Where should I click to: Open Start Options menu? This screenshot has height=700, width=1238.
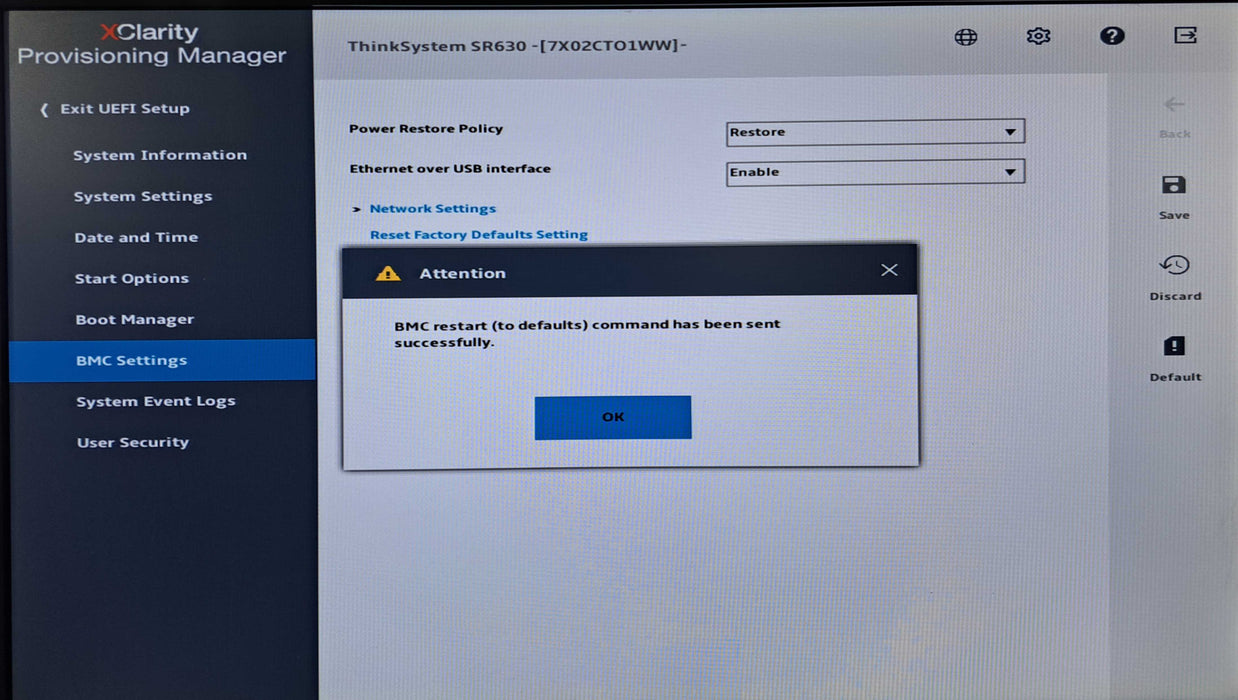pyautogui.click(x=132, y=279)
